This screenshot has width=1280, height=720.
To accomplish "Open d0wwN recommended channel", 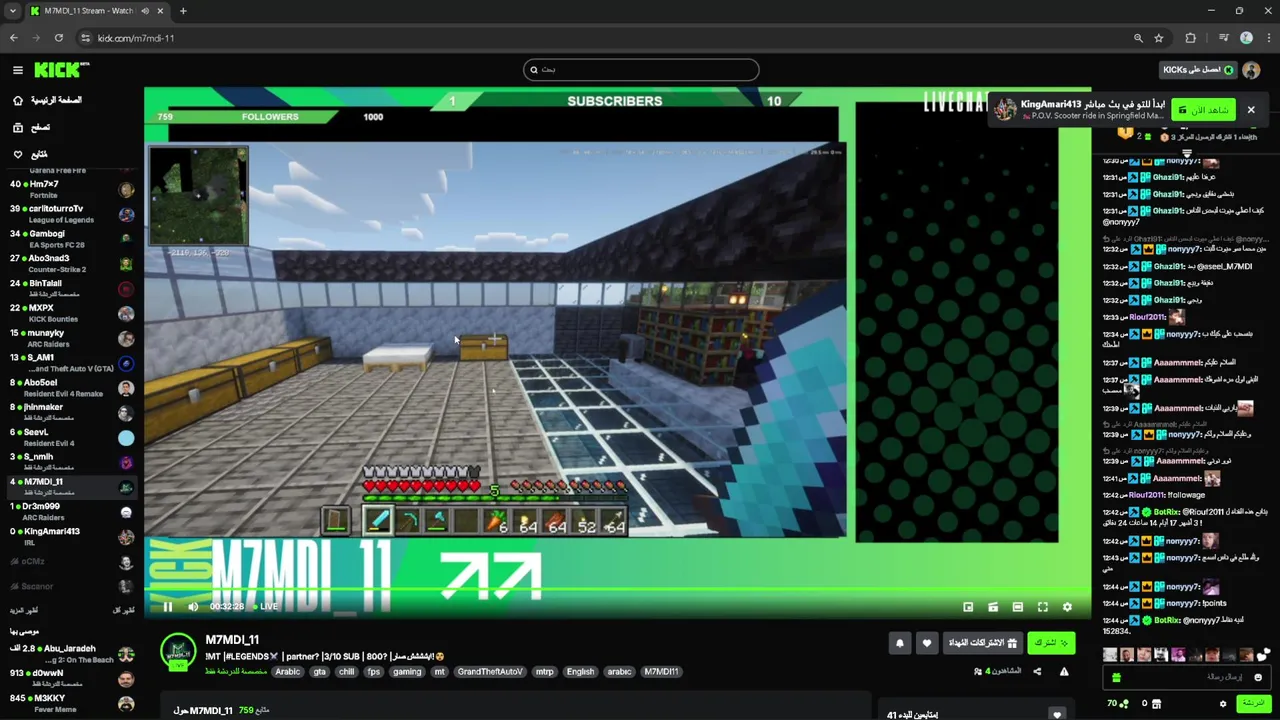I will point(70,679).
